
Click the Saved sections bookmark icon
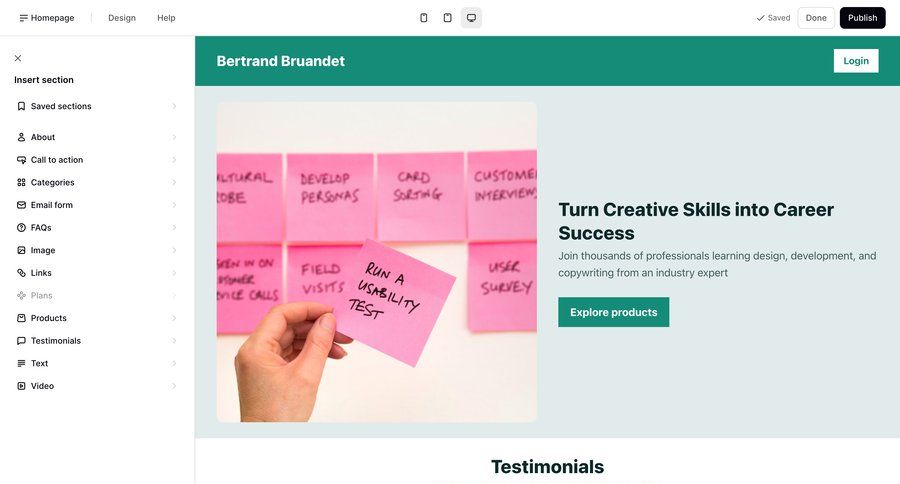coord(21,106)
